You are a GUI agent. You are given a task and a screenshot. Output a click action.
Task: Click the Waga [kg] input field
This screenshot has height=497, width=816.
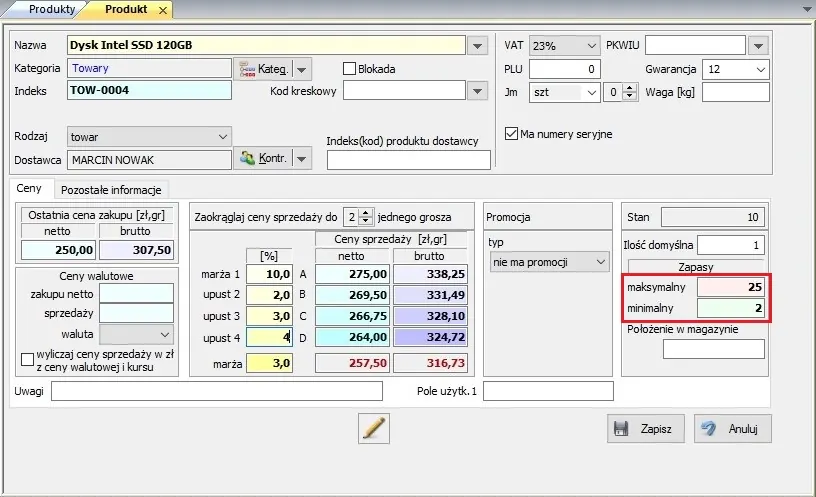click(735, 93)
